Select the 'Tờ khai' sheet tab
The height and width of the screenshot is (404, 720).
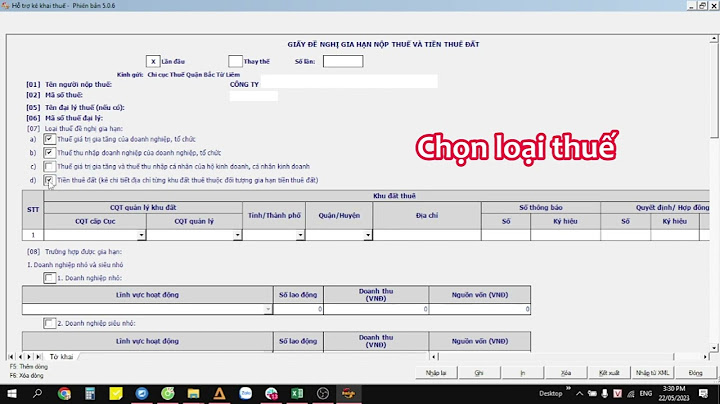[x=62, y=357]
